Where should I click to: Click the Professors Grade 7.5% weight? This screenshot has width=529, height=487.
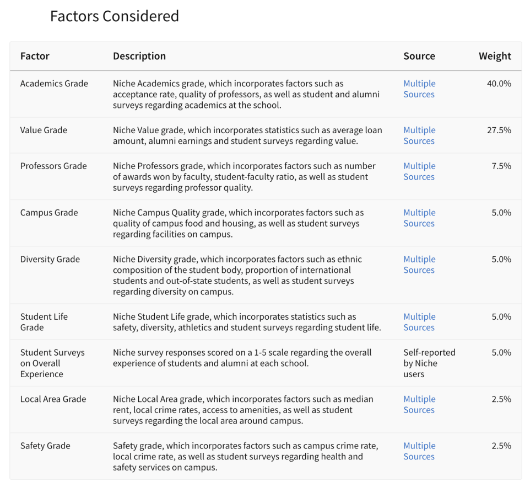[501, 166]
